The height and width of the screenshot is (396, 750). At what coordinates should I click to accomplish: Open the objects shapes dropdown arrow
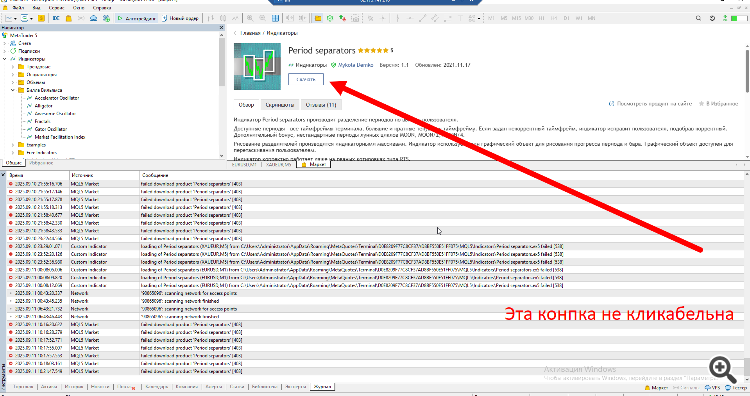[479, 18]
